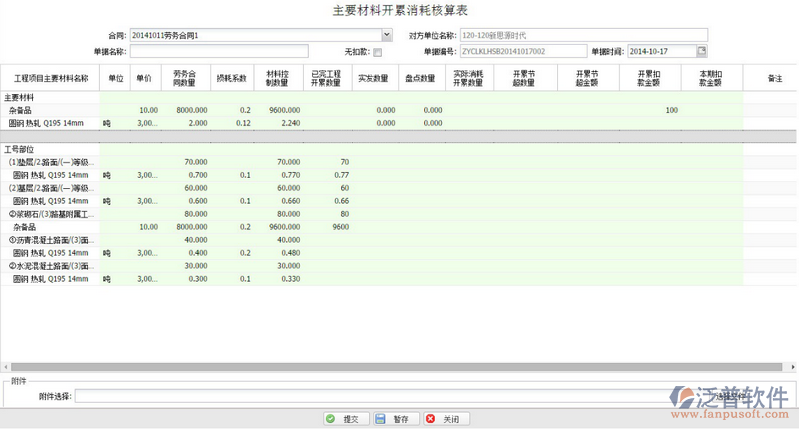Image resolution: width=799 pixels, height=430 pixels.
Task: Click the 本期扣款金额 column header
Action: tap(712, 77)
